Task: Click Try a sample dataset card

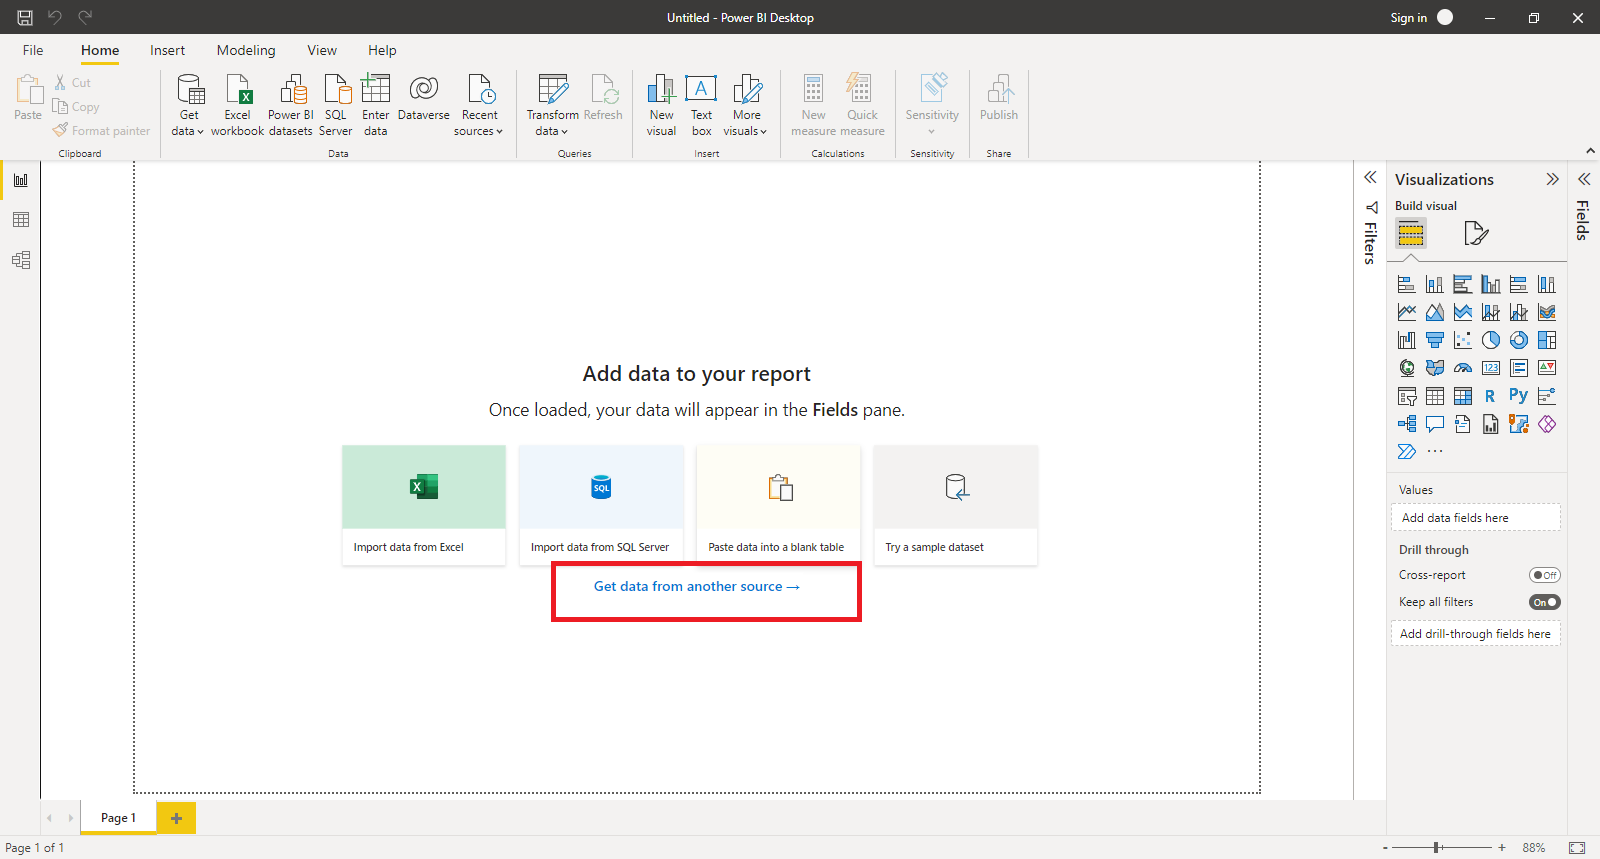Action: pyautogui.click(x=955, y=505)
